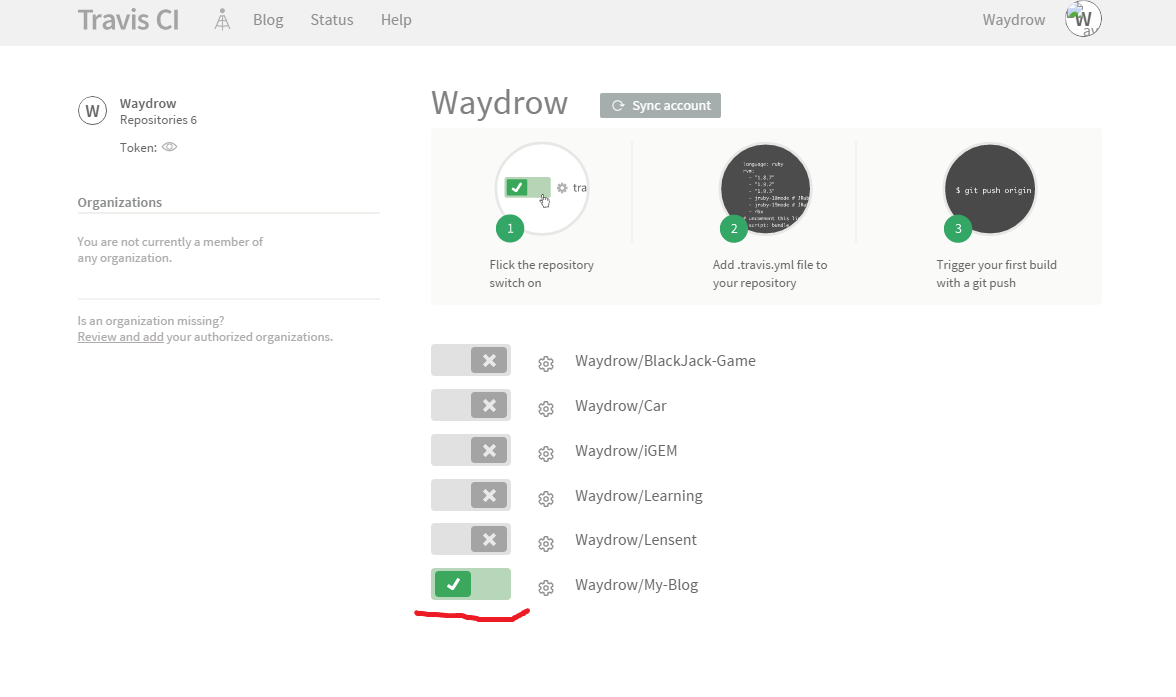
Task: Click the switch illustration in step 1
Action: point(542,188)
